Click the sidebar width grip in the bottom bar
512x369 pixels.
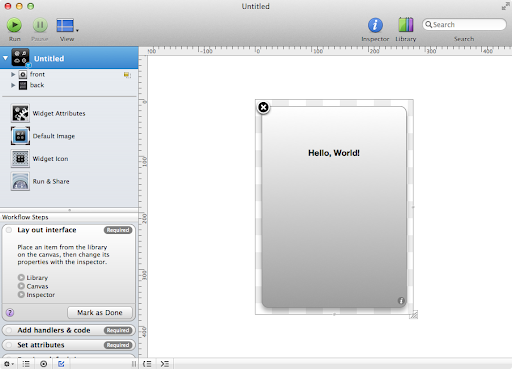(134, 364)
